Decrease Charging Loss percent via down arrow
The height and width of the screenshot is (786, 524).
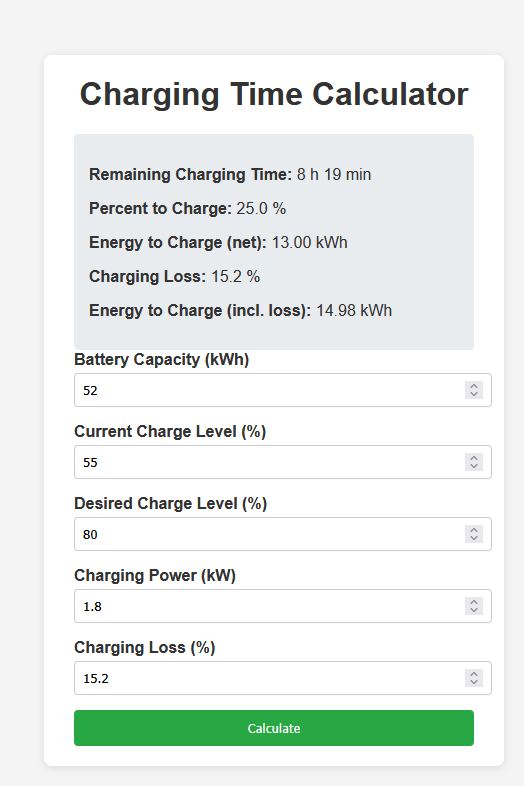pos(474,682)
